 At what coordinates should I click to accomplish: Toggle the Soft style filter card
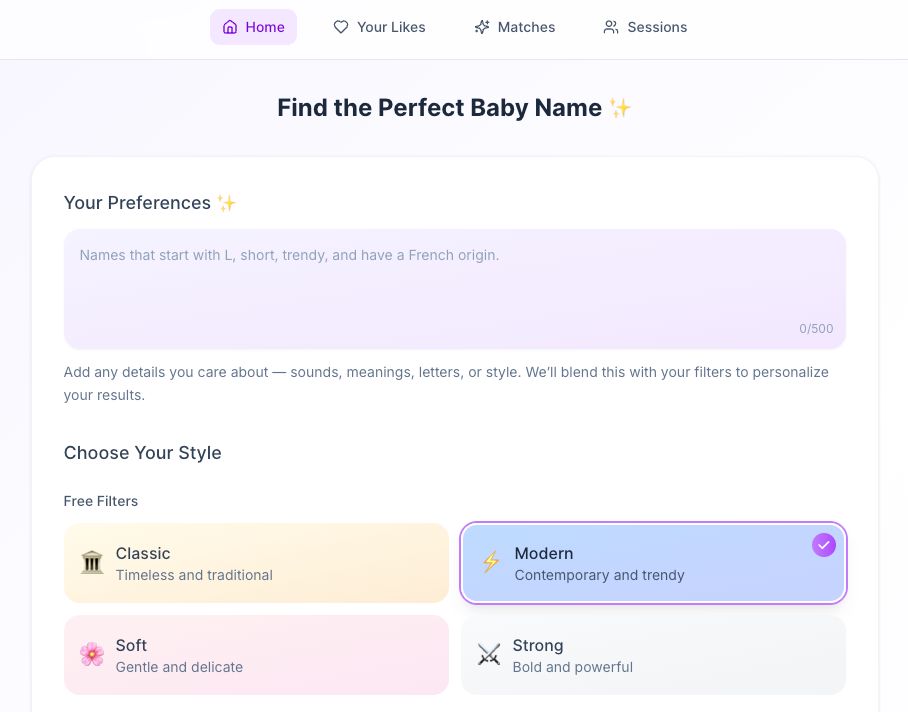point(256,655)
